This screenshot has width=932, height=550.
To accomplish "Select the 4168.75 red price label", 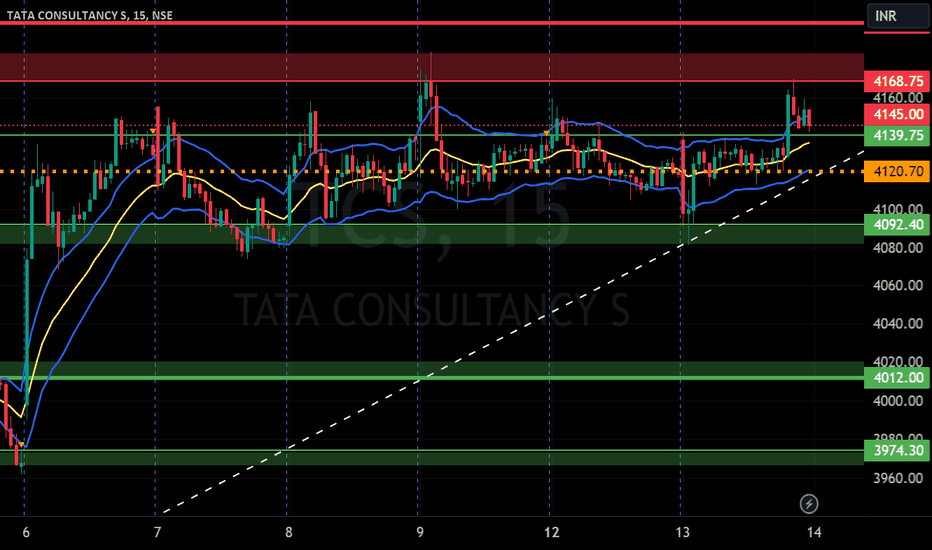I will (897, 81).
